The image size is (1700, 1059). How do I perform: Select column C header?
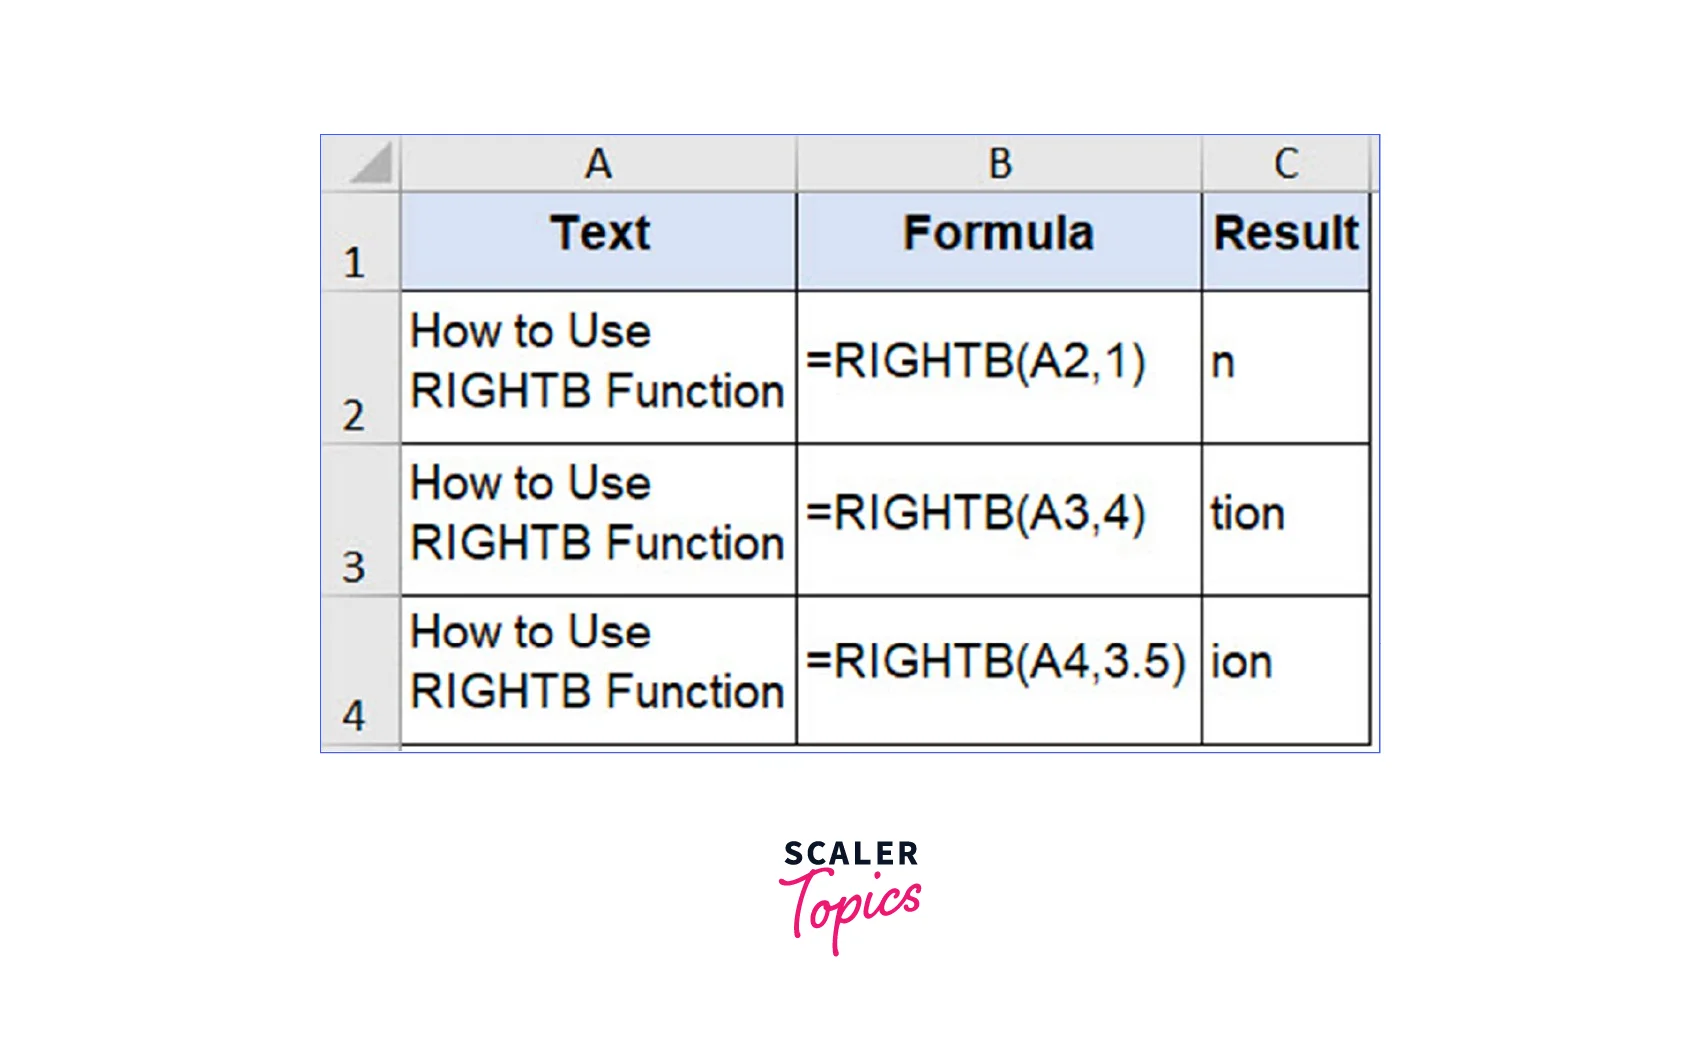pos(1286,164)
